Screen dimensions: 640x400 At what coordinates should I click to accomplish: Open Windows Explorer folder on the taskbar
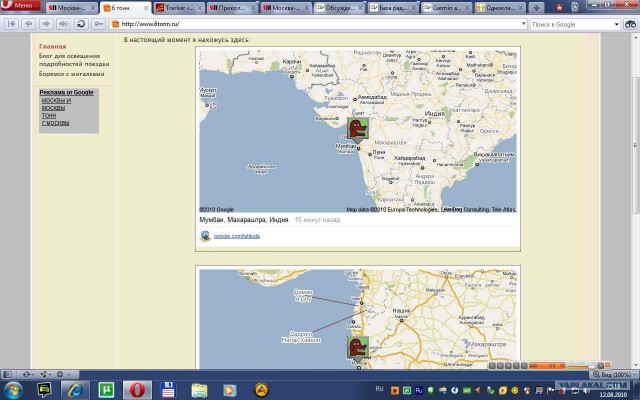click(199, 390)
